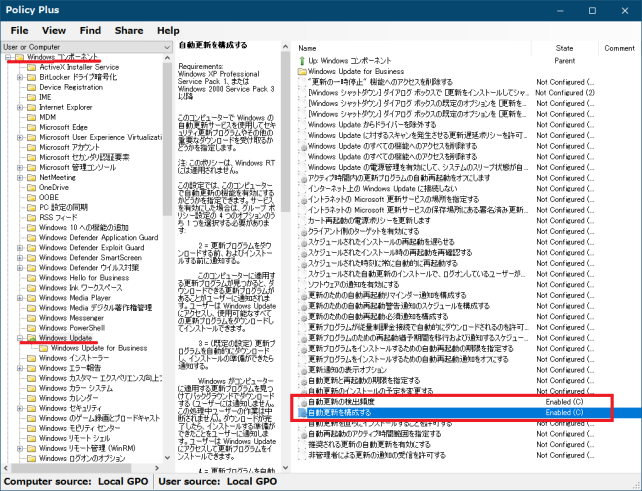
Task: Select the Windows PowerShell folder icon
Action: coord(32,328)
